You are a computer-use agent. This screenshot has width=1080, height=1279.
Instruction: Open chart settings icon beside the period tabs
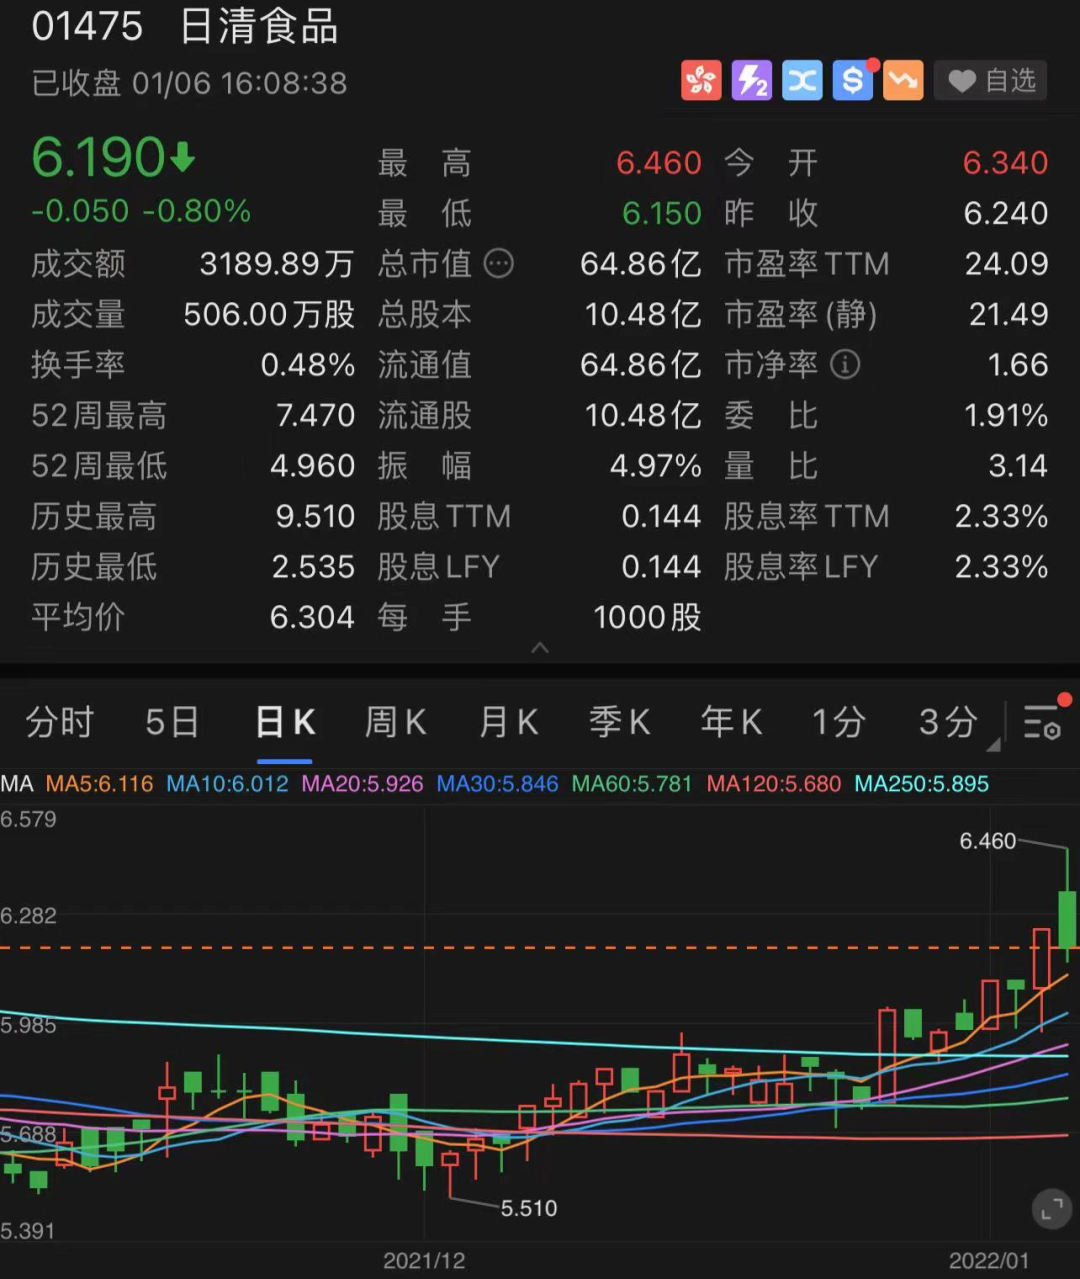(x=1042, y=721)
